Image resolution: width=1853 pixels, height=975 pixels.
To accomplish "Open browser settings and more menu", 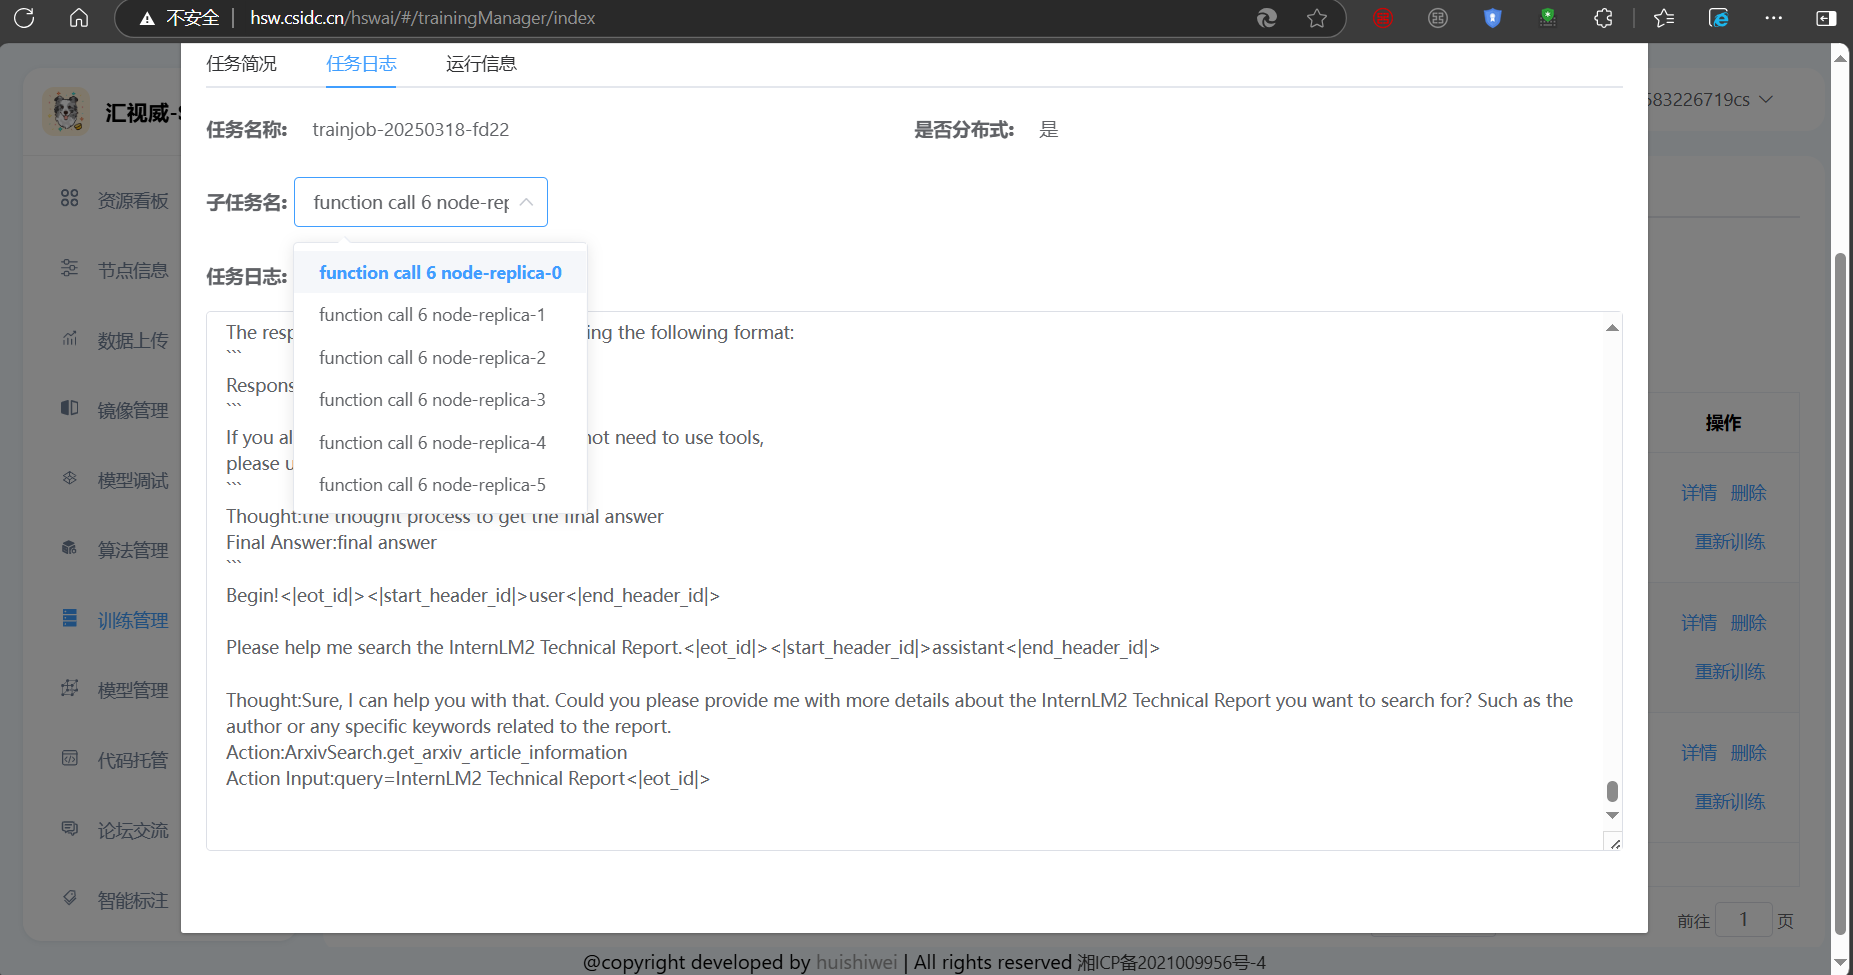I will pyautogui.click(x=1773, y=18).
